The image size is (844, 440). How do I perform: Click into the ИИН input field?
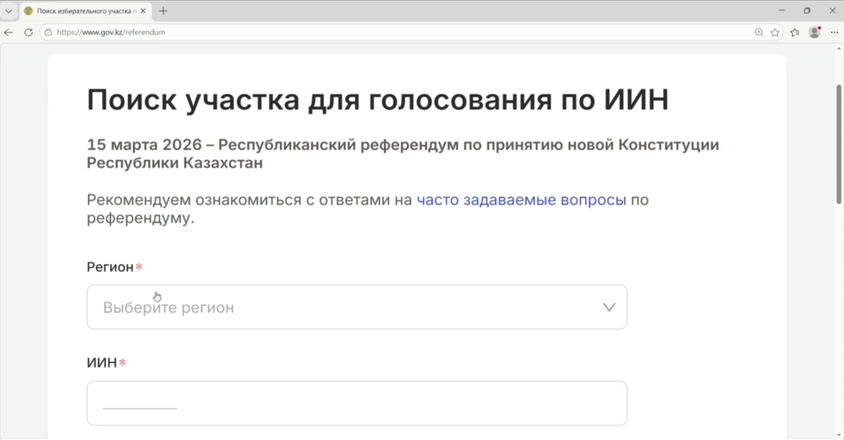click(356, 403)
